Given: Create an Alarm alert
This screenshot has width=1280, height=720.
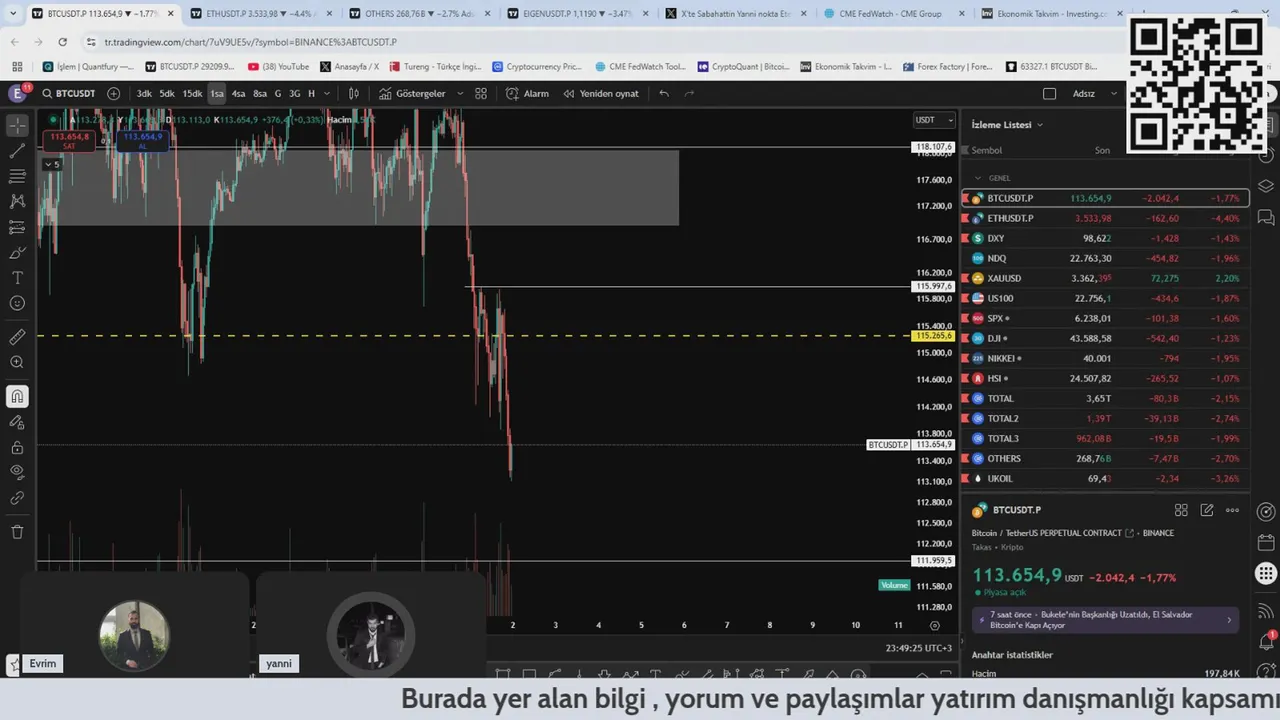Looking at the screenshot, I should [528, 93].
